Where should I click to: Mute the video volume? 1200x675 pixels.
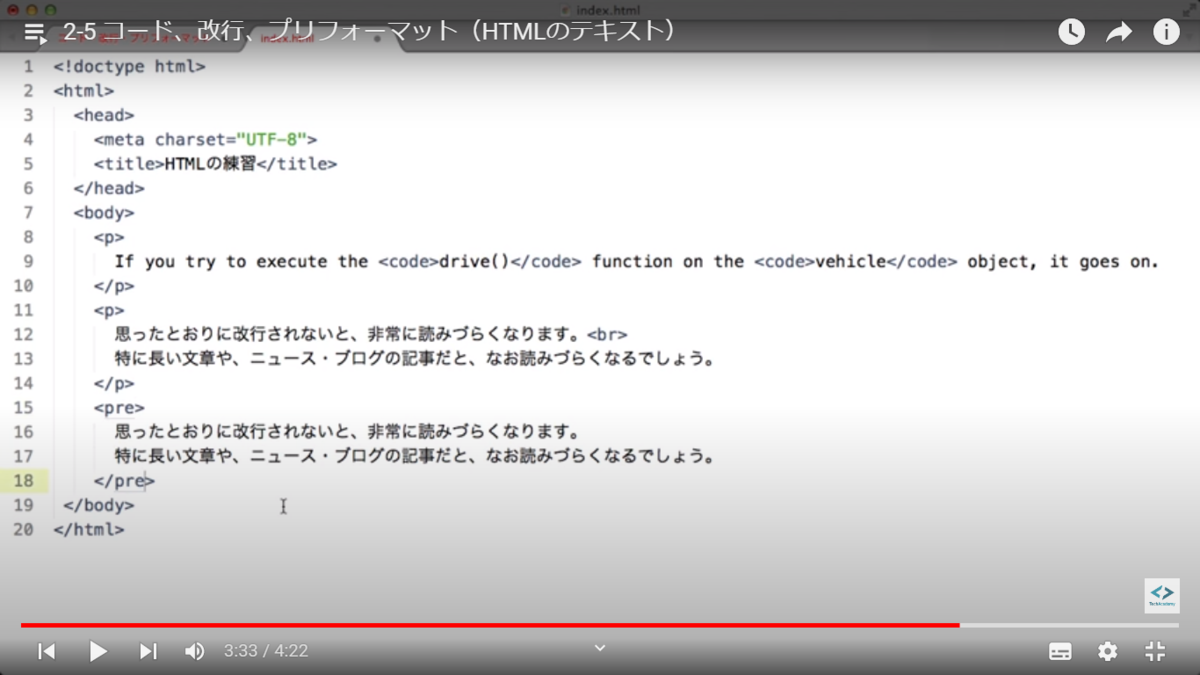(195, 651)
